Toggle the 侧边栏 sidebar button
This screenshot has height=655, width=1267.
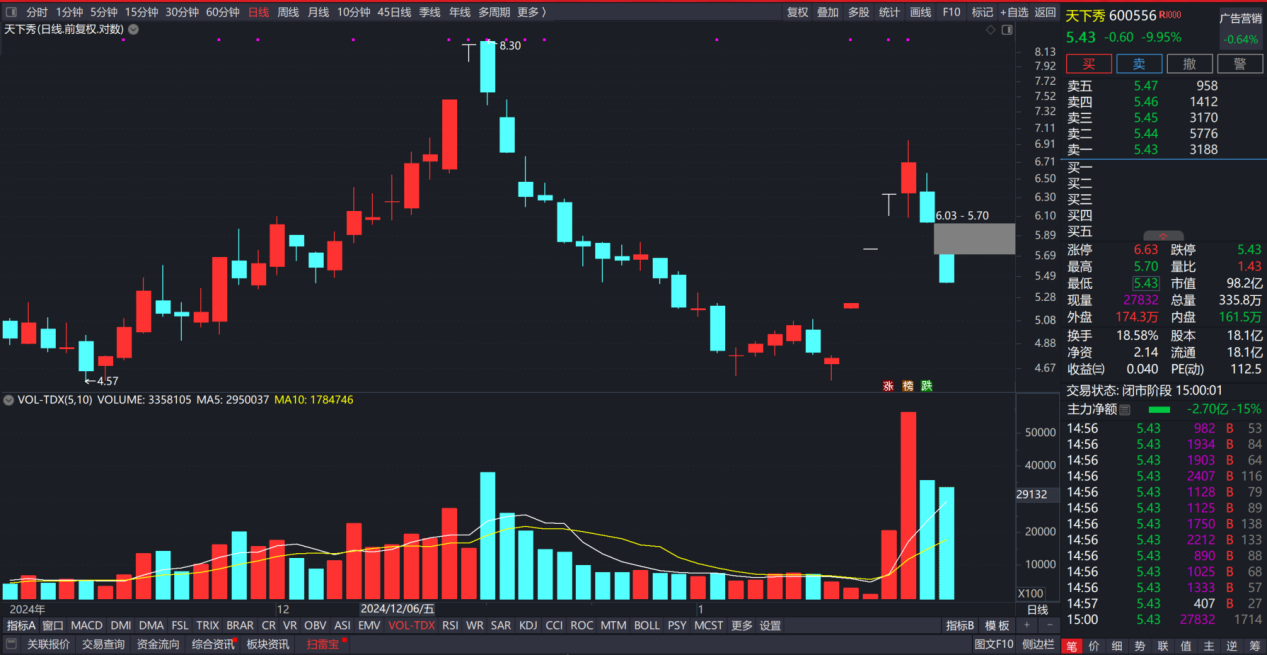point(1039,644)
